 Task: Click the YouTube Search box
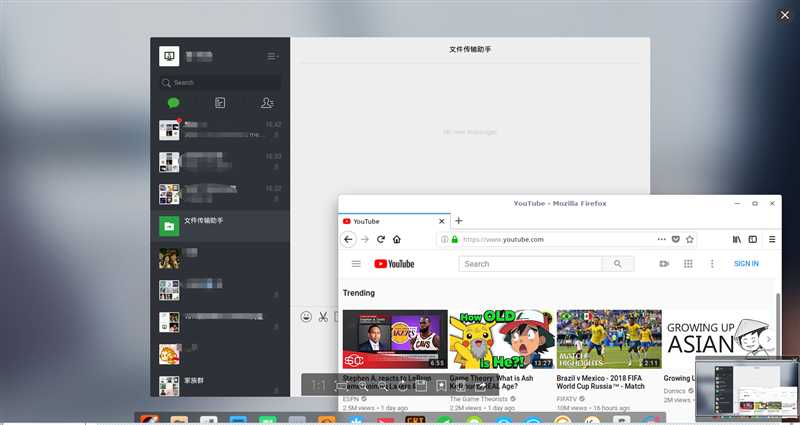530,264
